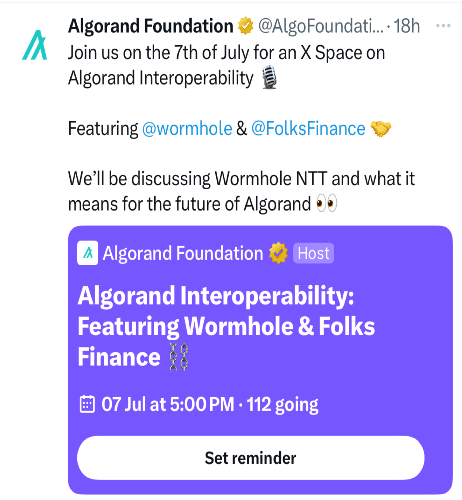Click the @wormhole mention link
Viewport: 462px width, 500px height.
(x=187, y=129)
